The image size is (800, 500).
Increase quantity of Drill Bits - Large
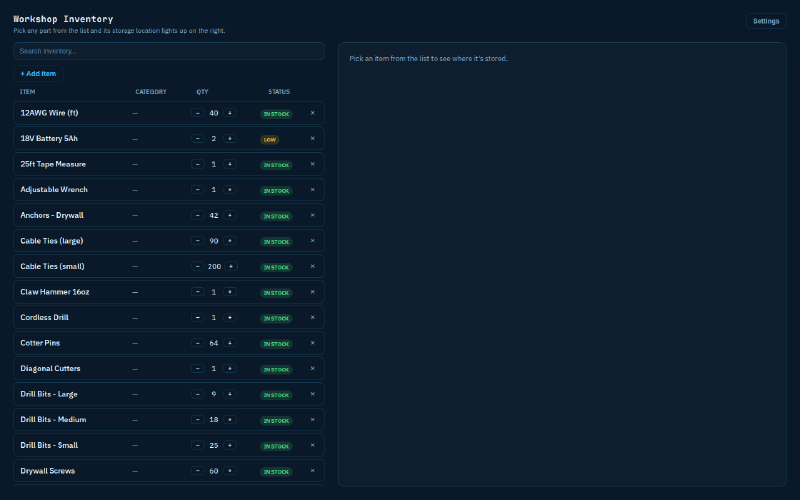pyautogui.click(x=230, y=394)
